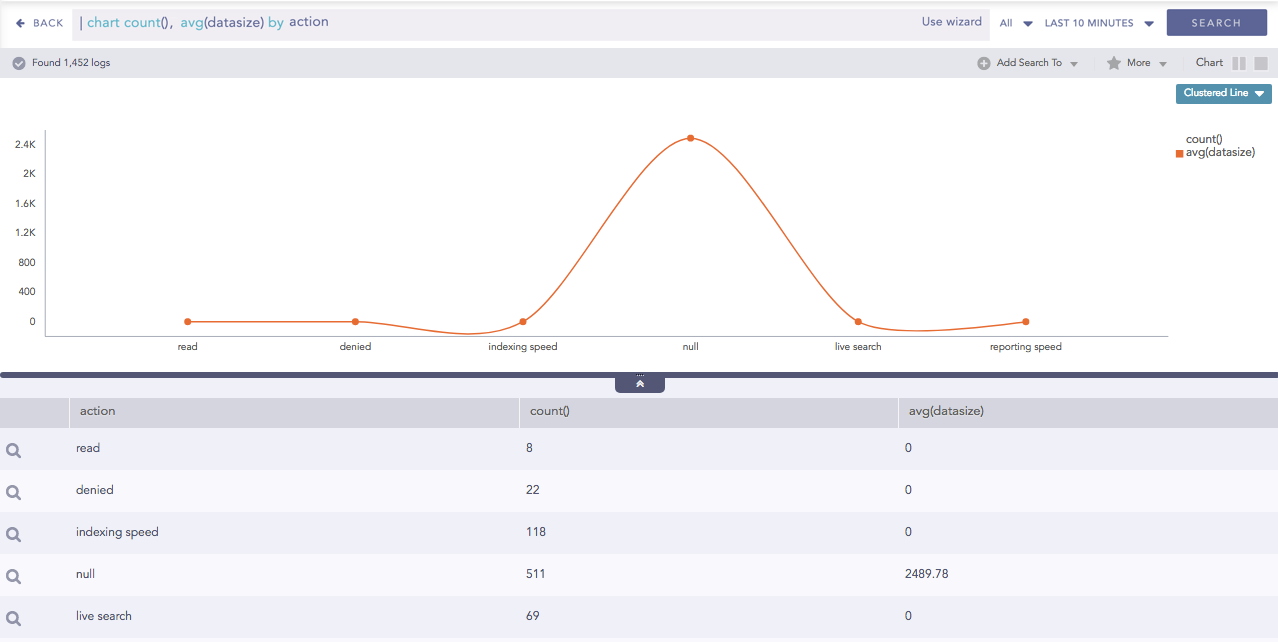1278x642 pixels.
Task: Click the star icon next to More
Action: click(1115, 62)
